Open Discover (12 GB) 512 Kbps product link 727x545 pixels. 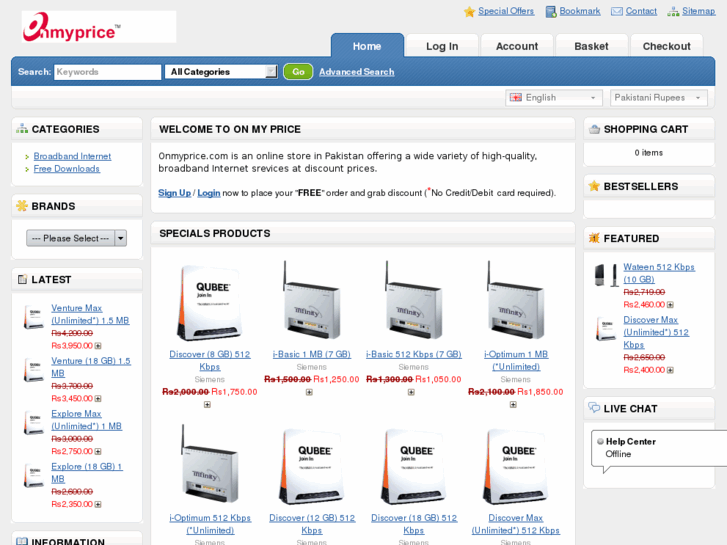click(312, 524)
